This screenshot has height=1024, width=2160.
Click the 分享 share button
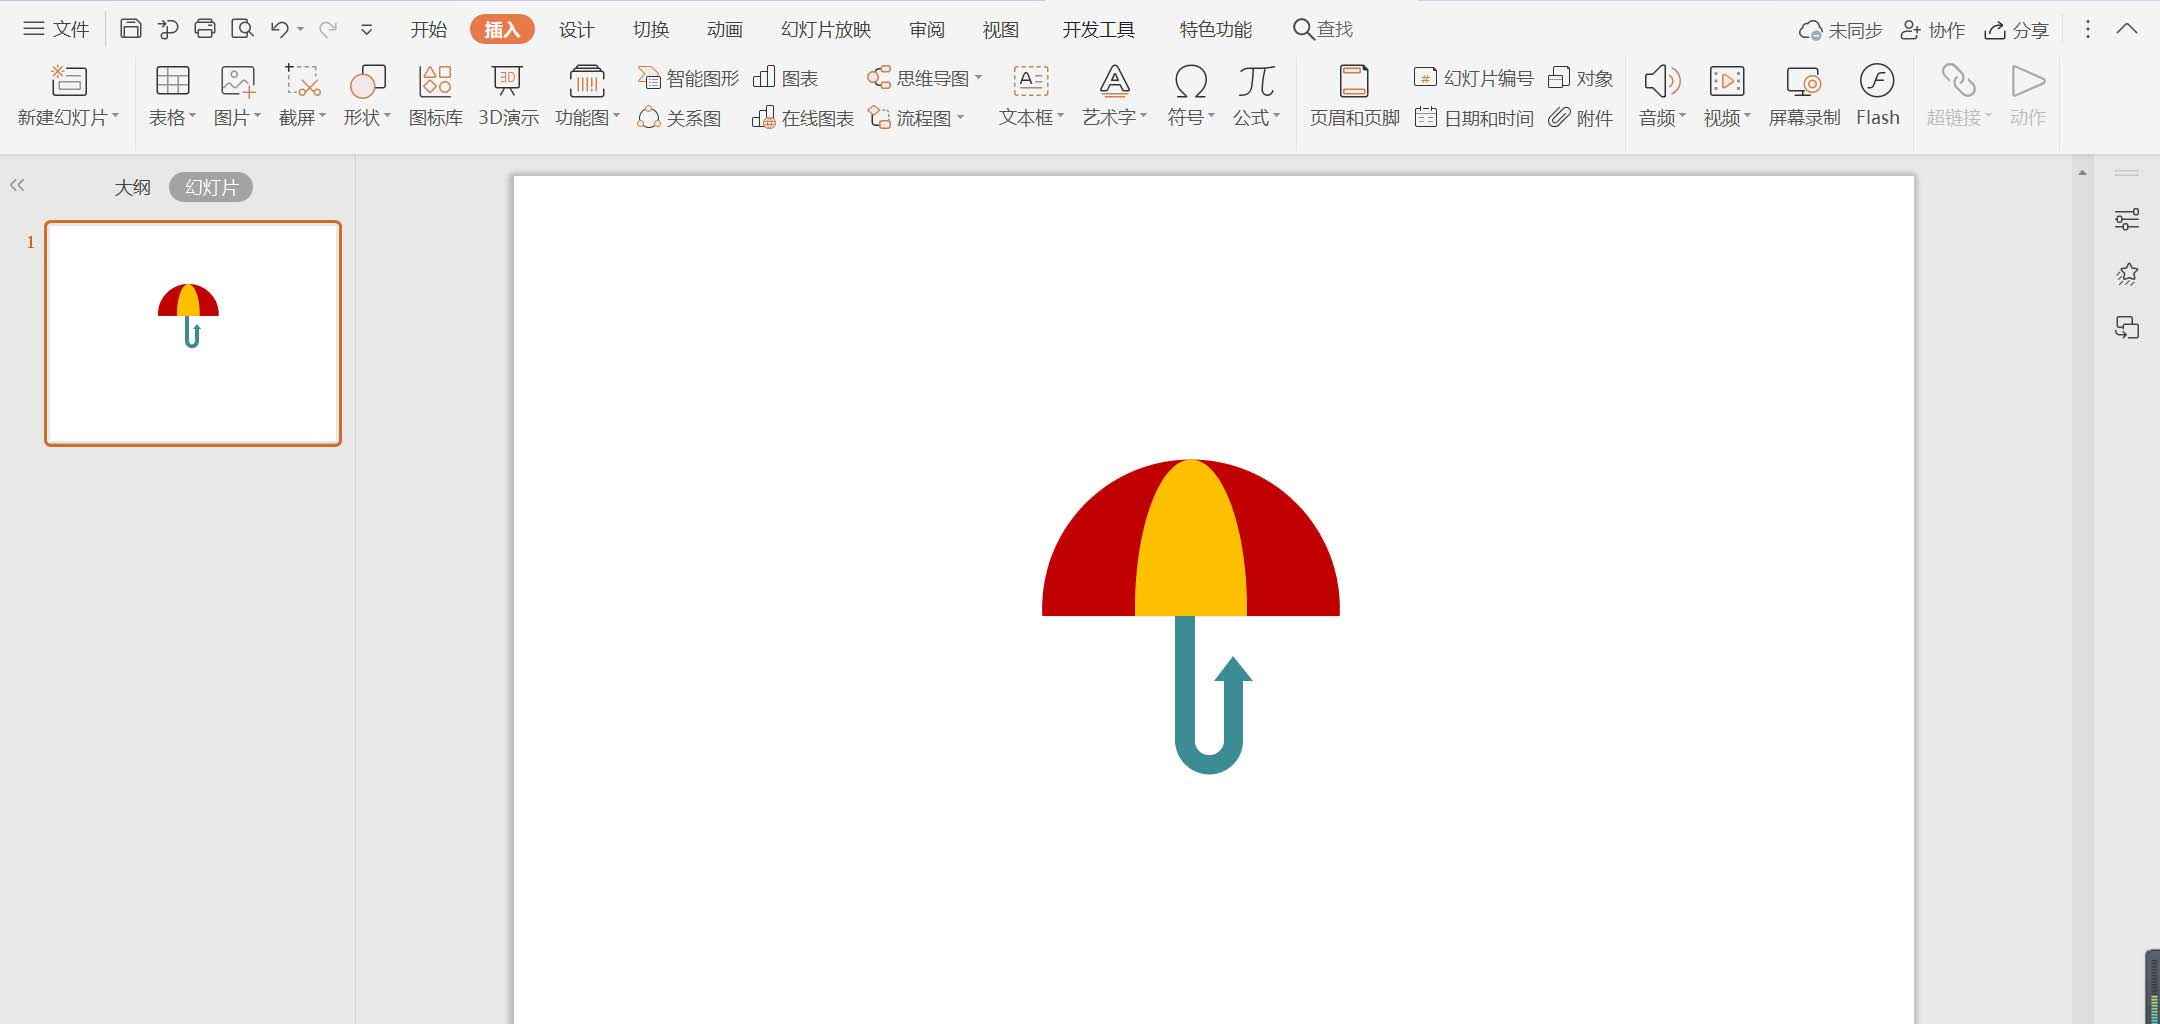2019,29
